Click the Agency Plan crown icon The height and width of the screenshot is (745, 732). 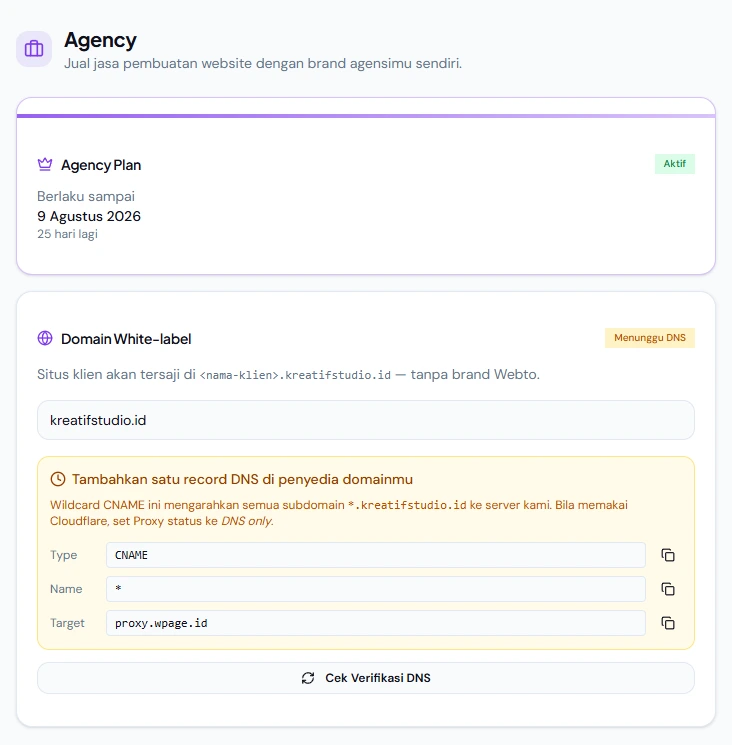coord(45,164)
